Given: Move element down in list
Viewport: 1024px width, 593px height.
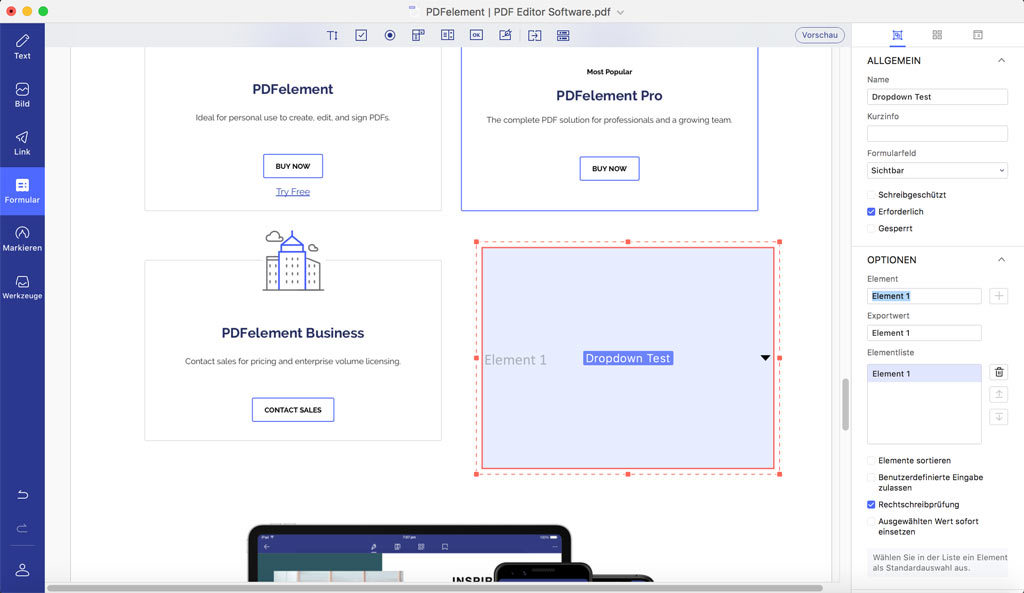Looking at the screenshot, I should (999, 417).
